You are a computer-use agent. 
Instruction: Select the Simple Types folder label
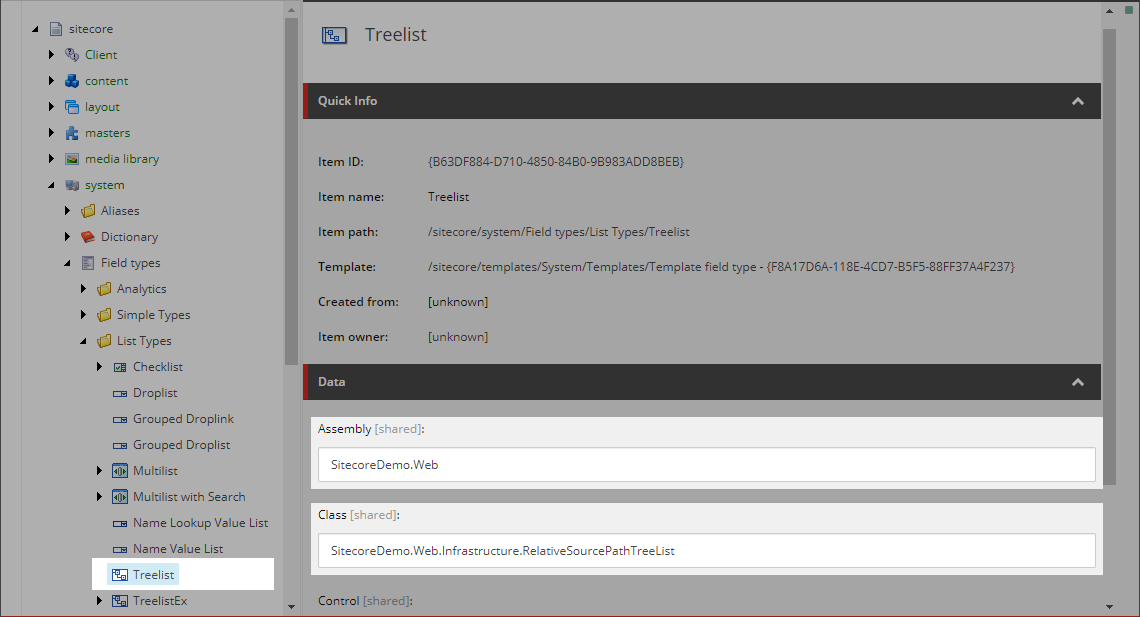pos(153,315)
